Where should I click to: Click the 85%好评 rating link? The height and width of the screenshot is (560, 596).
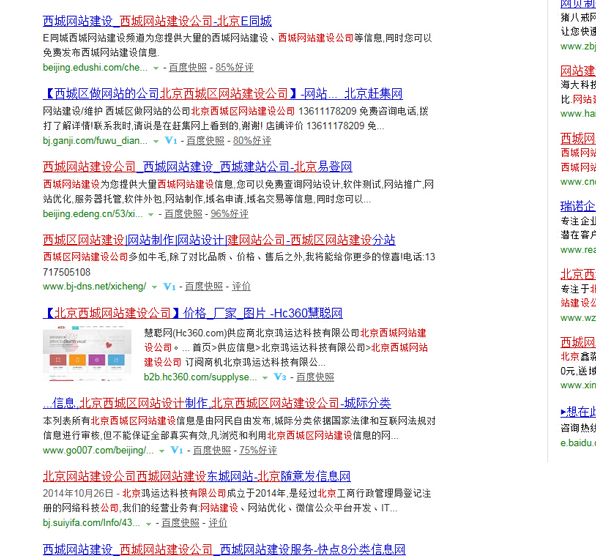click(x=235, y=68)
